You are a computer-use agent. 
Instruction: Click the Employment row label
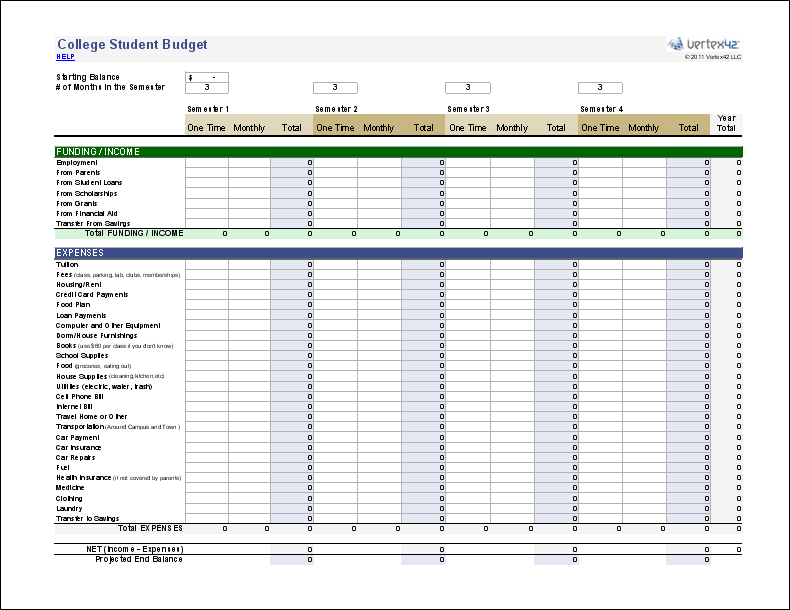pos(77,163)
